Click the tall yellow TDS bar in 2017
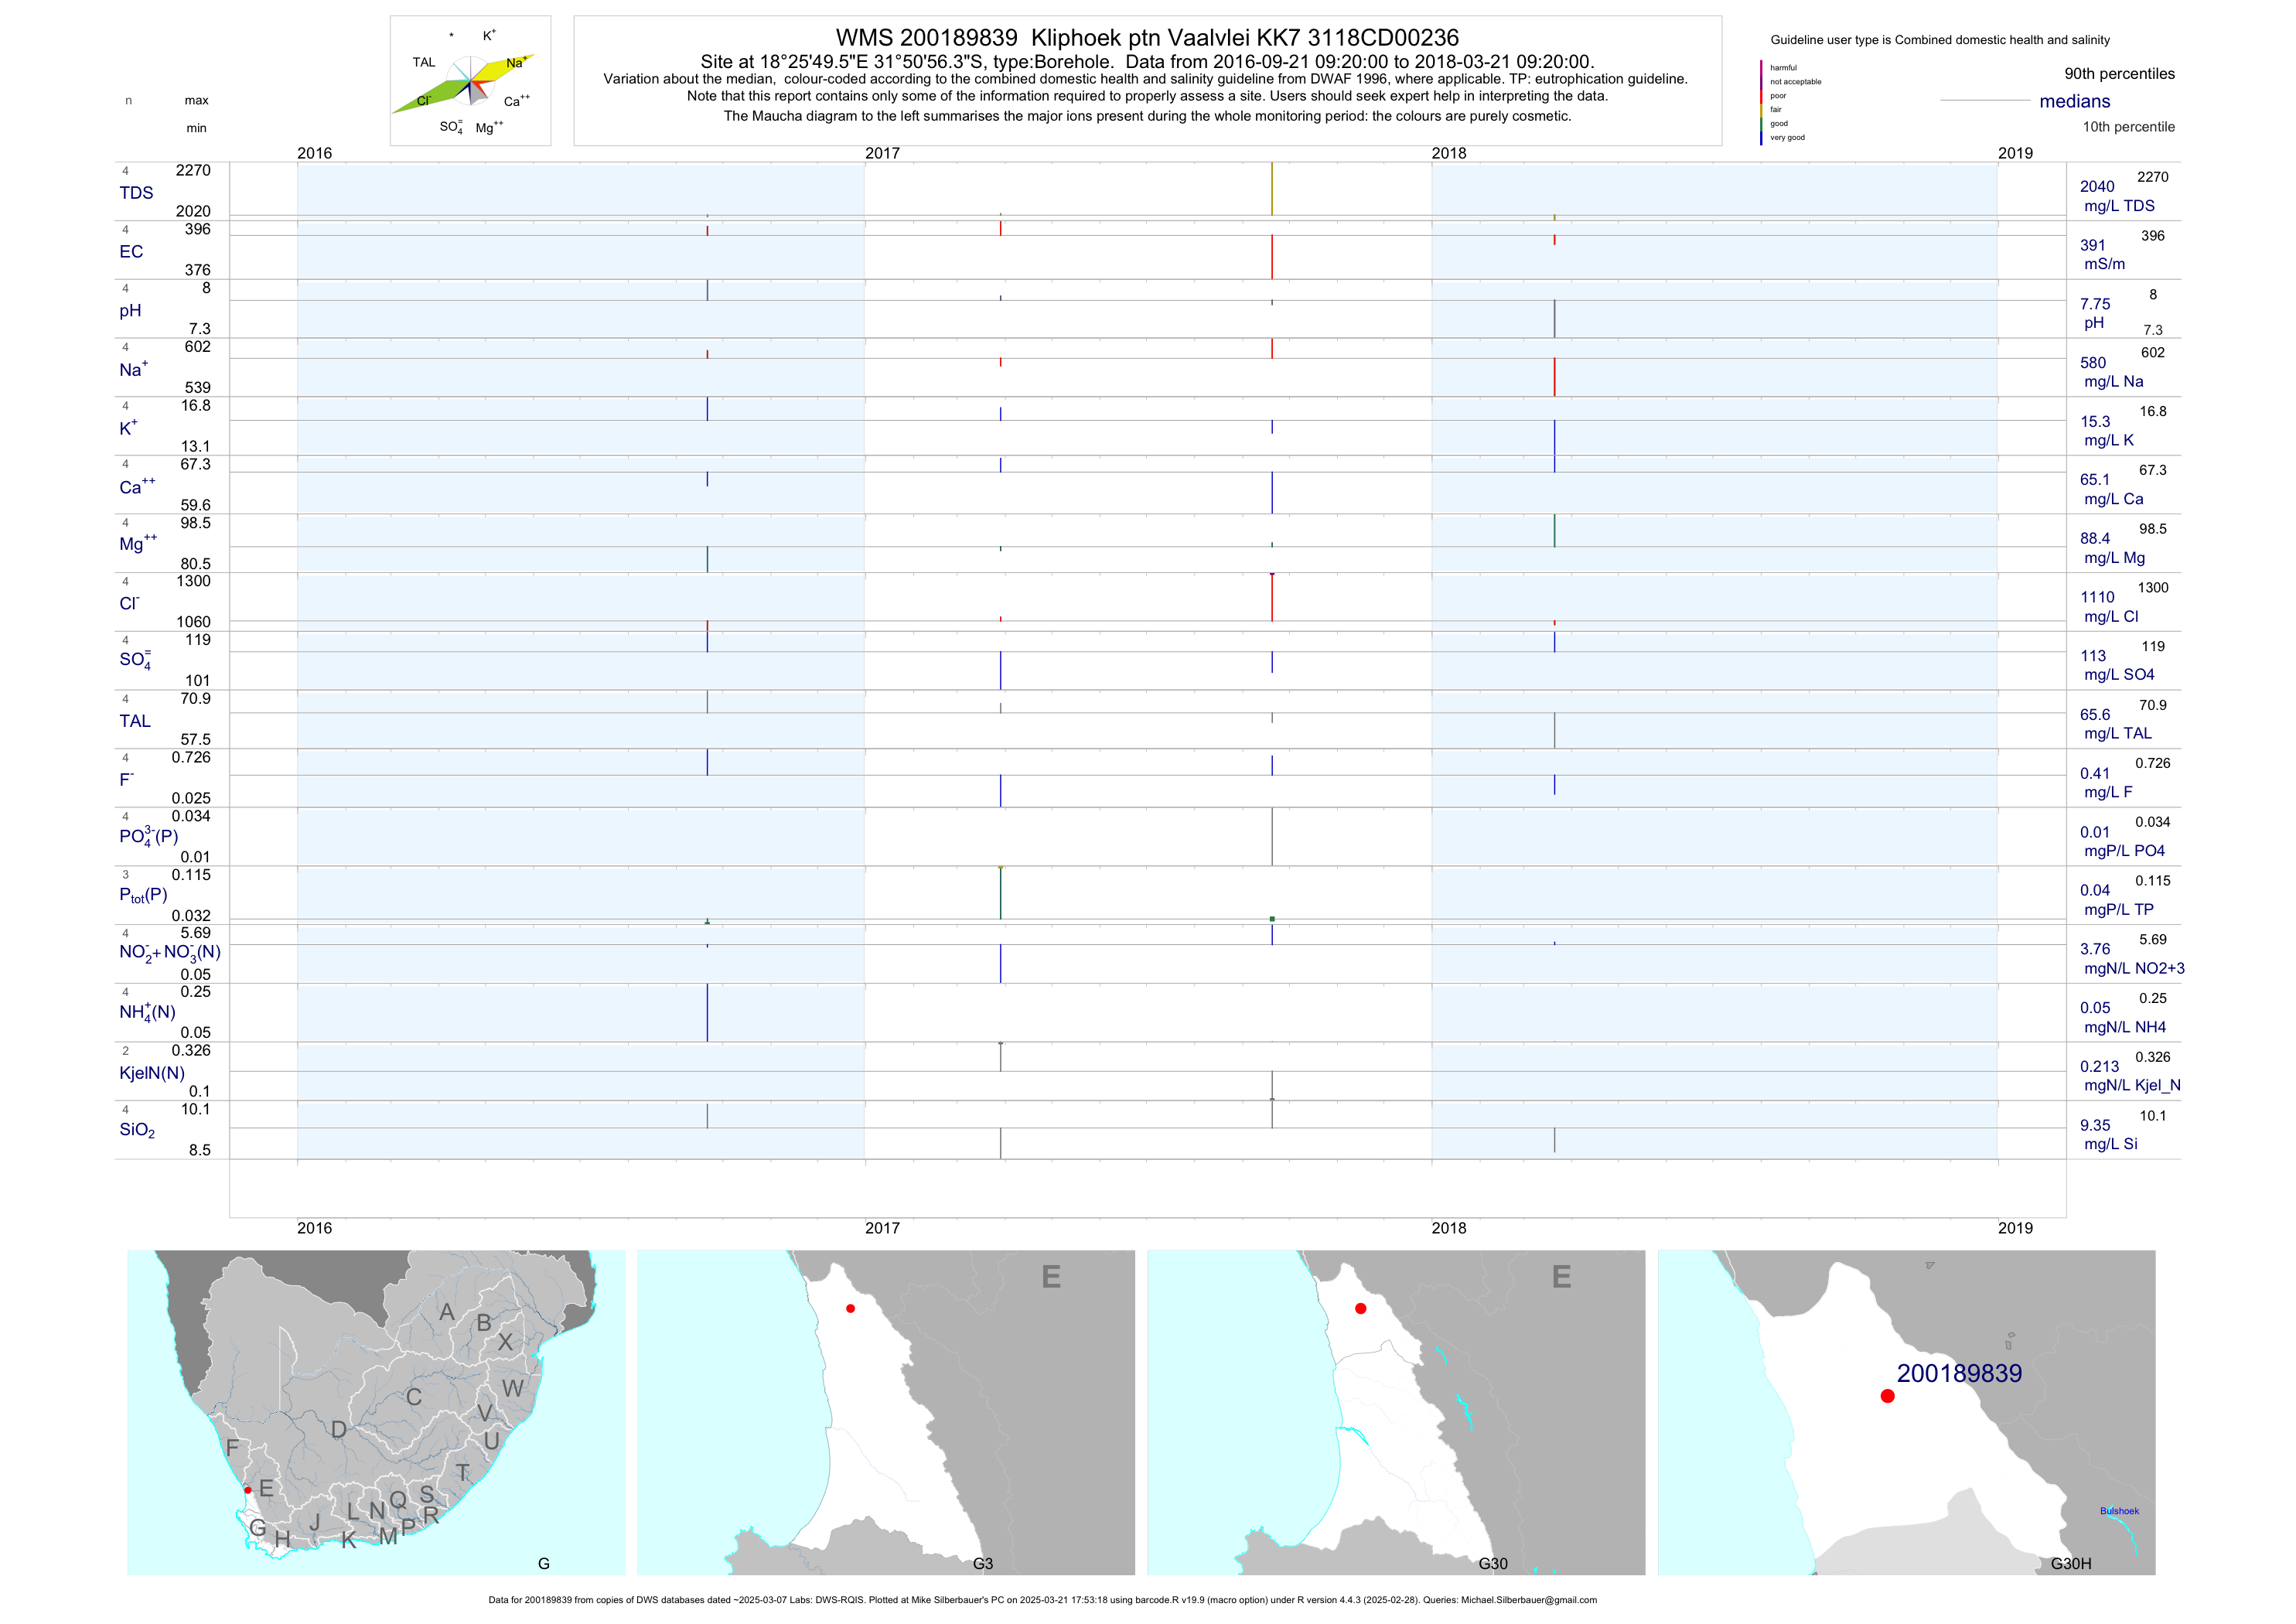Viewport: 2296px width, 1624px height. point(1271,188)
